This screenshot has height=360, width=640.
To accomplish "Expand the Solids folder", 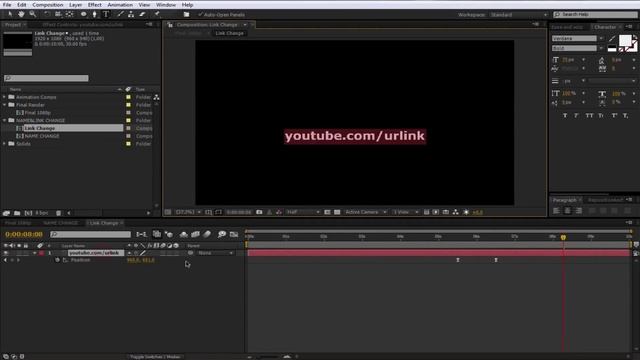I will coord(4,144).
